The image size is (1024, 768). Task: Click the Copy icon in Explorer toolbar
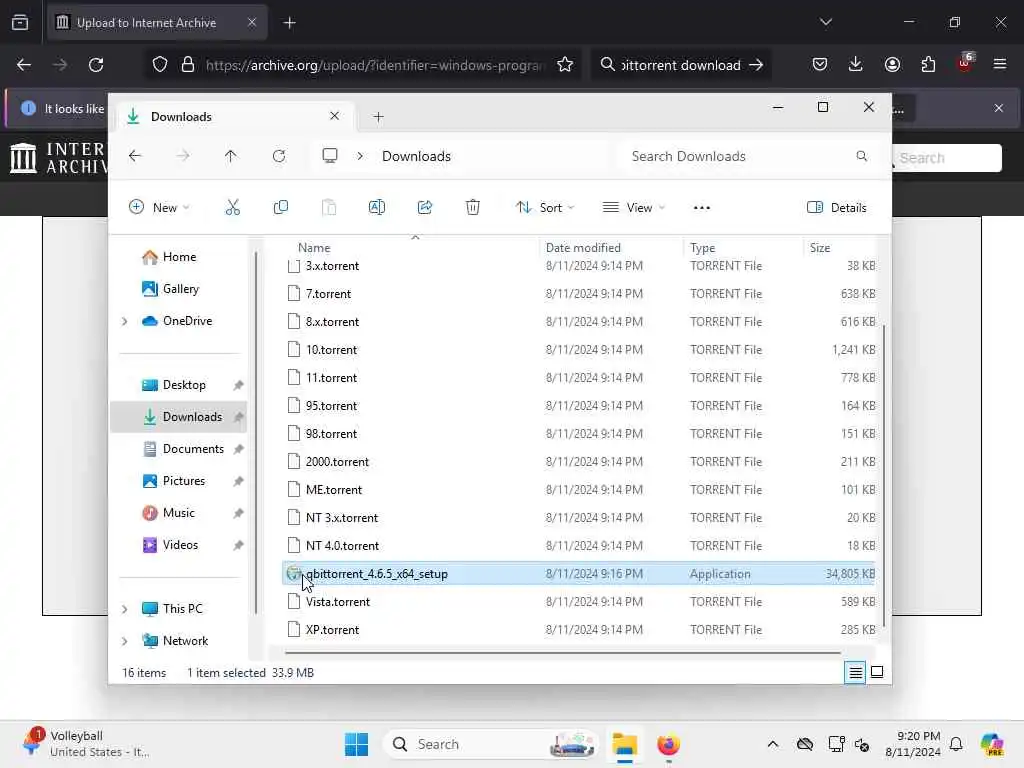281,208
